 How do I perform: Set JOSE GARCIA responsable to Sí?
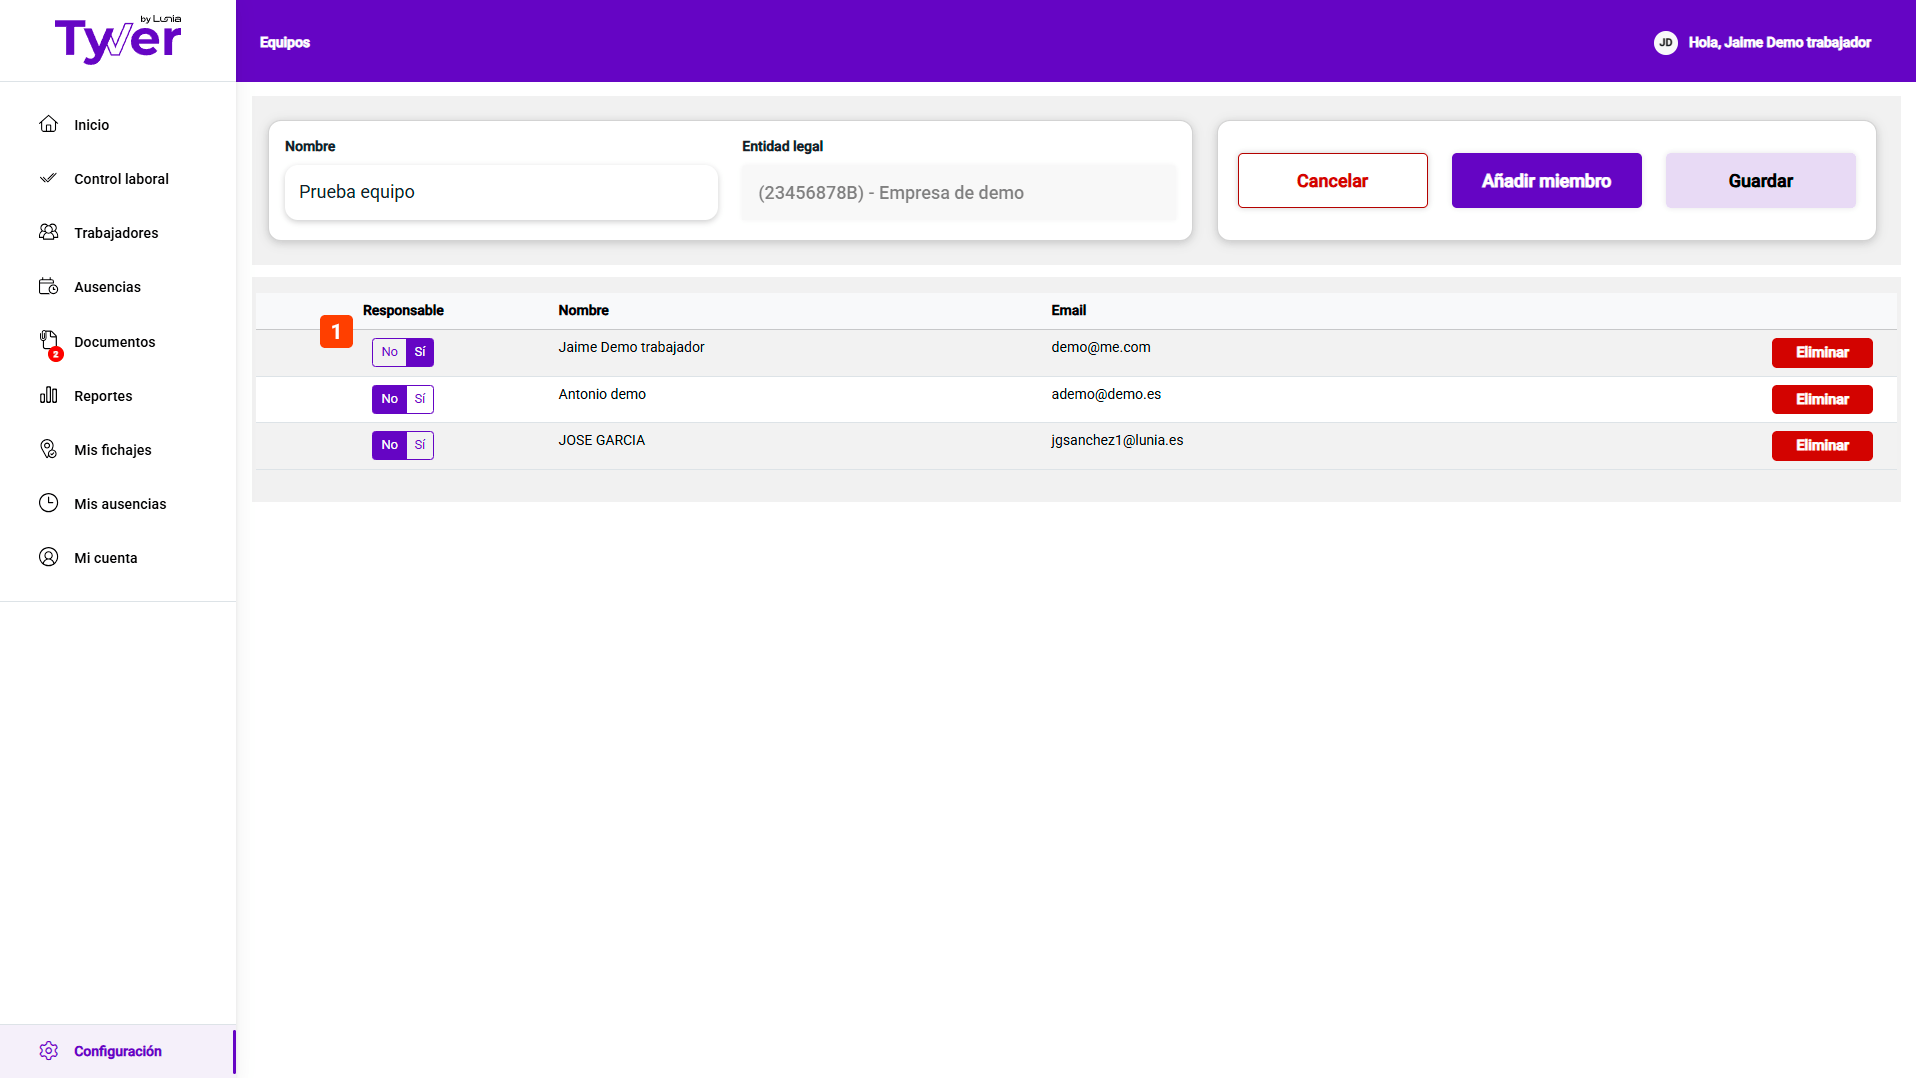(420, 445)
